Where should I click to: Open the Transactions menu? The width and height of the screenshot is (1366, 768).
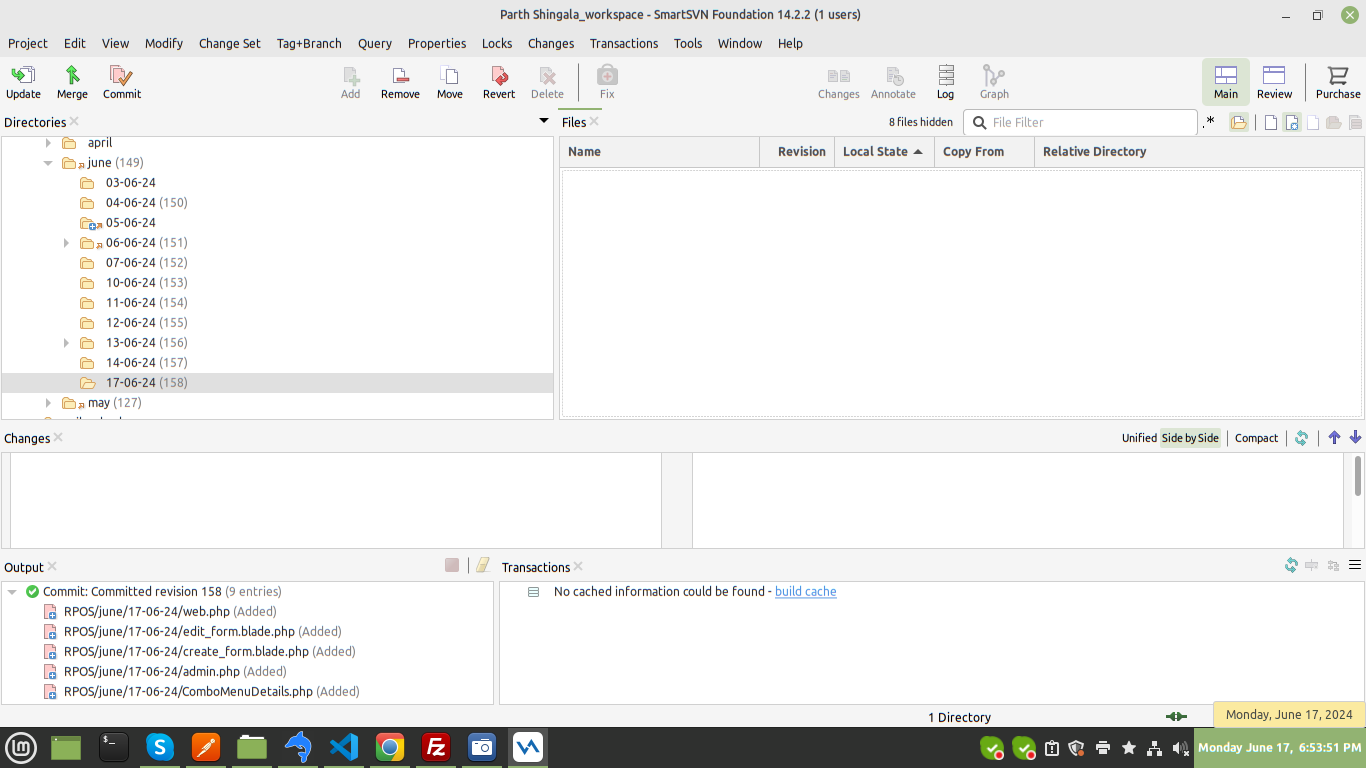624,43
